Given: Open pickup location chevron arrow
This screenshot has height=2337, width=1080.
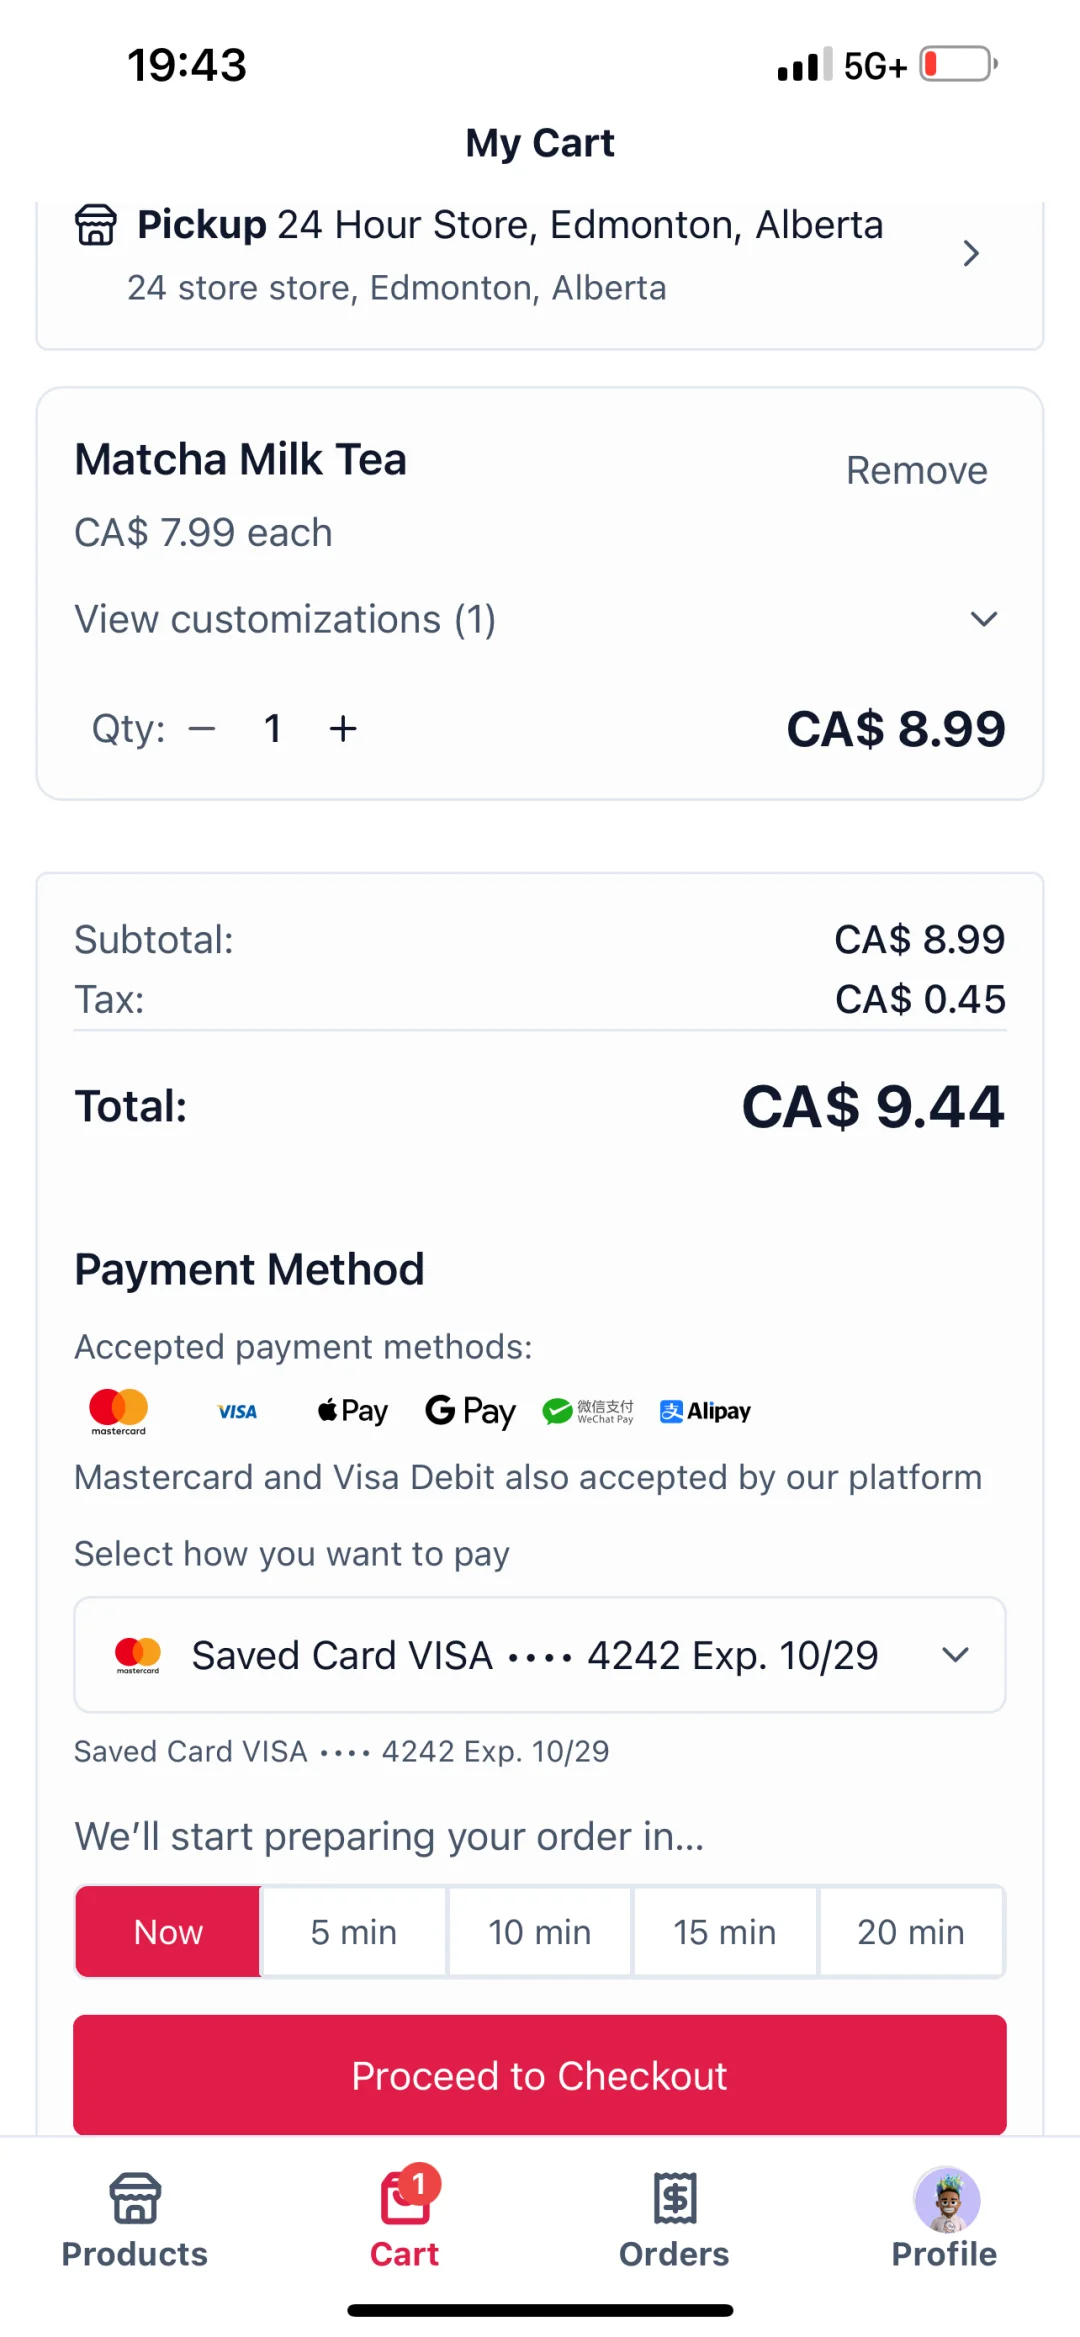Looking at the screenshot, I should (x=970, y=253).
